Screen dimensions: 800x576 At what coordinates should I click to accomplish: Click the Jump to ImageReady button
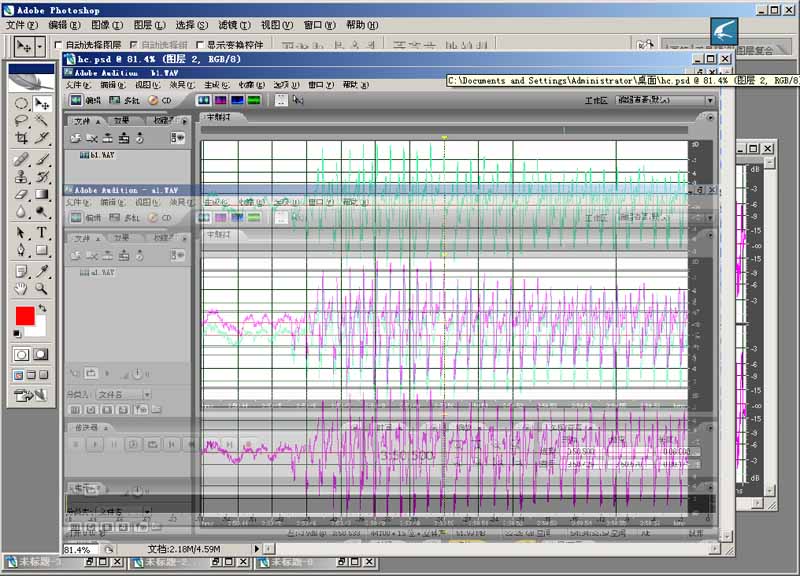pyautogui.click(x=31, y=395)
